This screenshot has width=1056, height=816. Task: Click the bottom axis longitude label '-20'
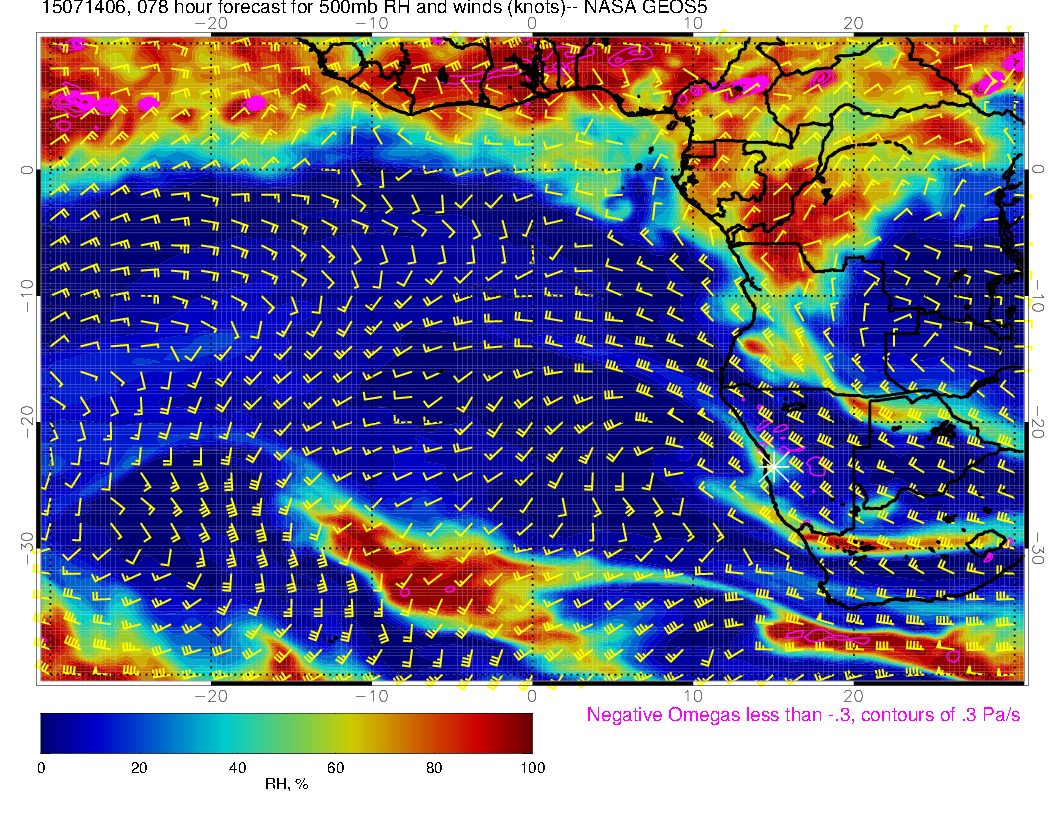211,696
